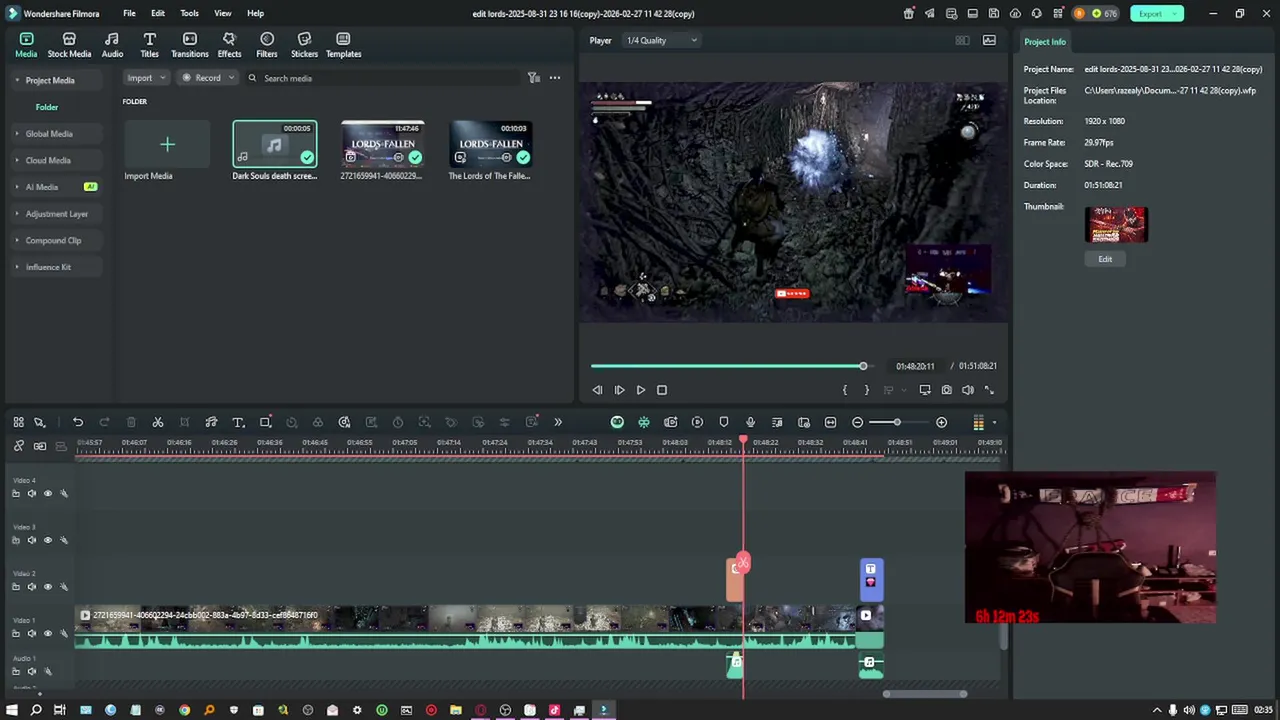Click the timeline zoom in plus icon
Viewport: 1280px width, 720px height.
(x=941, y=422)
